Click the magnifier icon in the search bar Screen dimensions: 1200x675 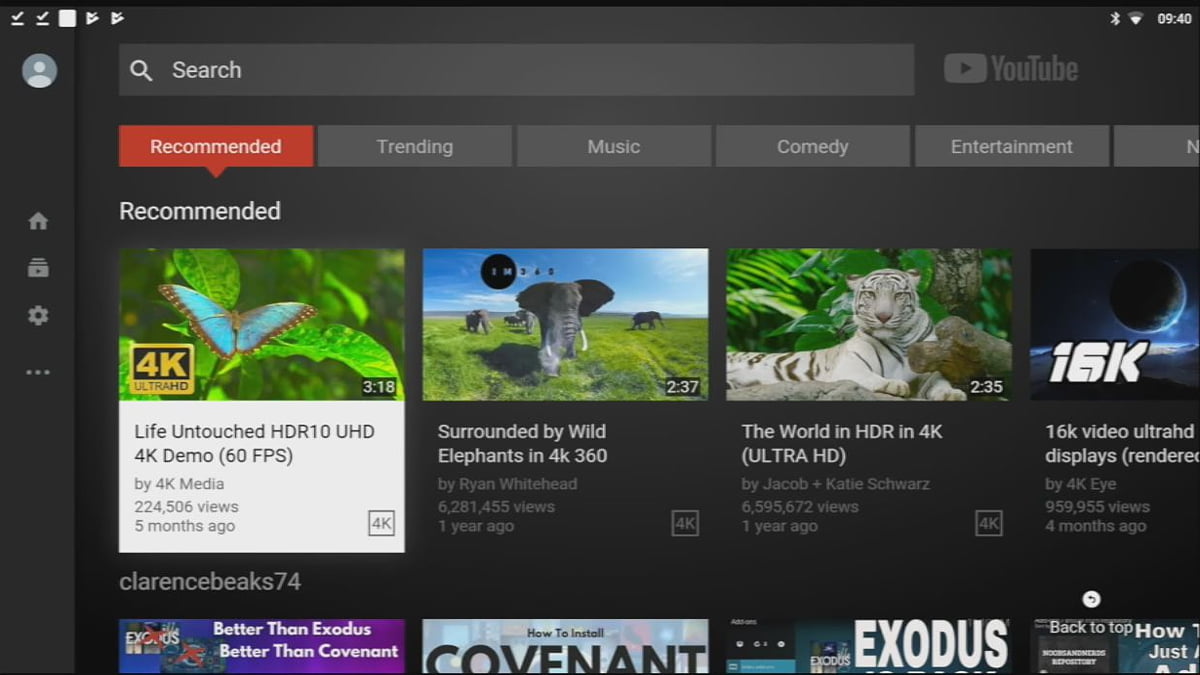[x=141, y=70]
